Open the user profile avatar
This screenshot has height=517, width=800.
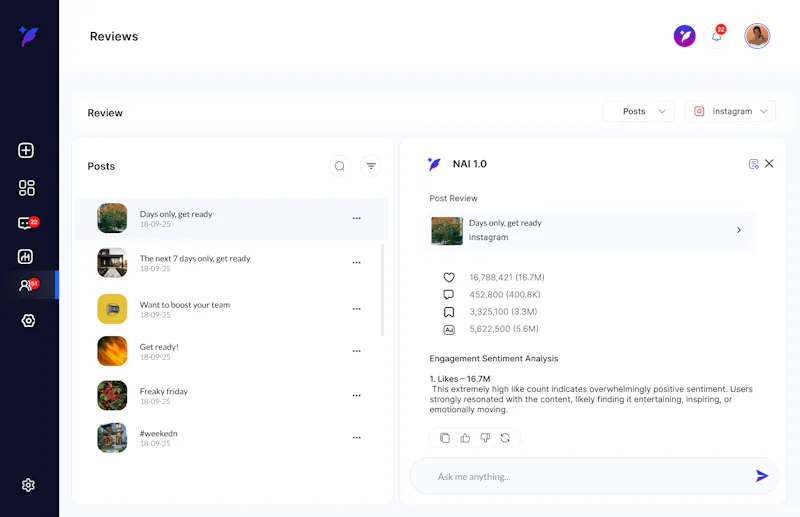point(757,36)
